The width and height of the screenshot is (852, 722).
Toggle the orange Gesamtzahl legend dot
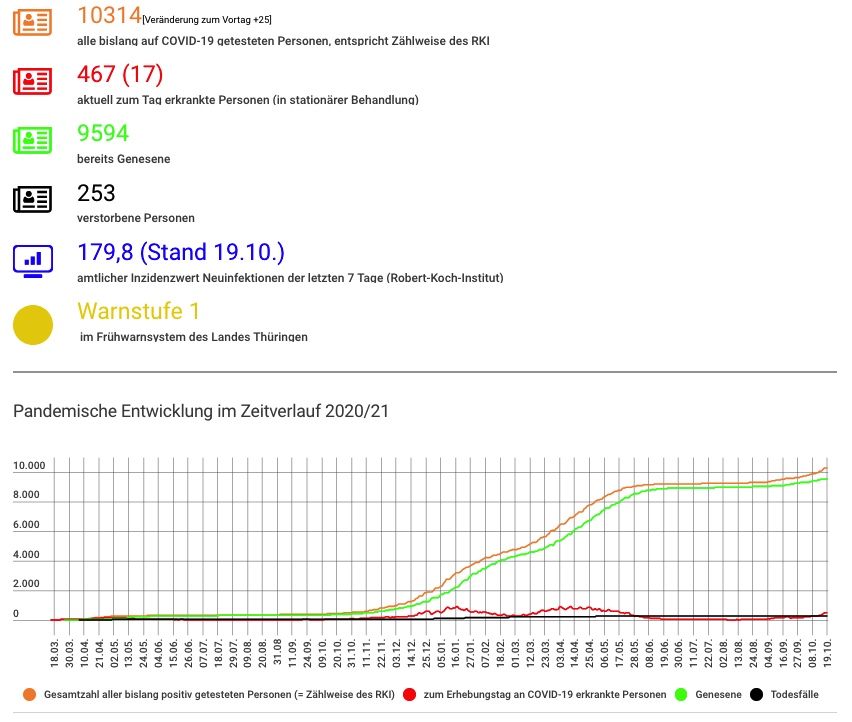tap(29, 694)
